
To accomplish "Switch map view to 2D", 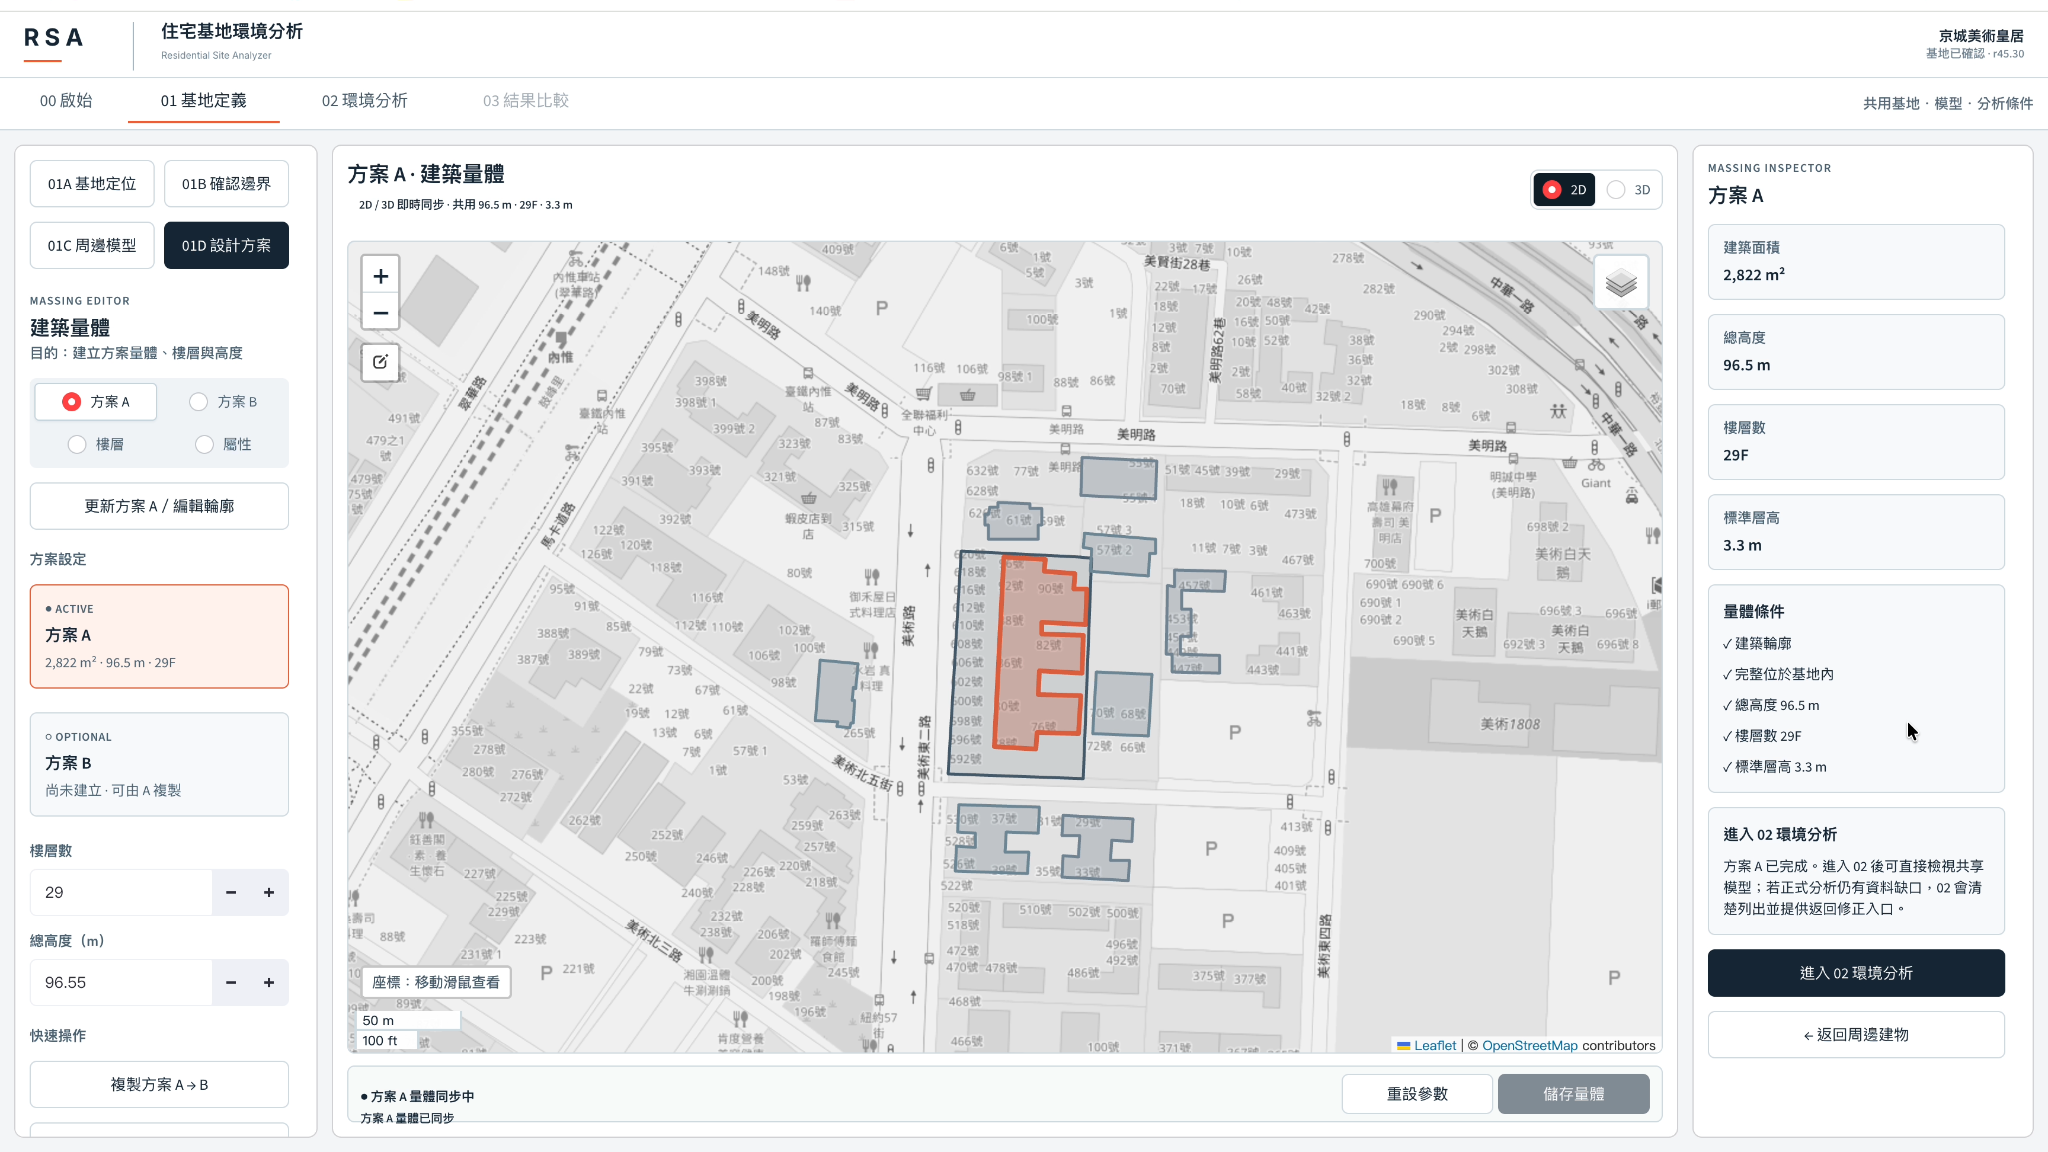I will [x=1565, y=190].
